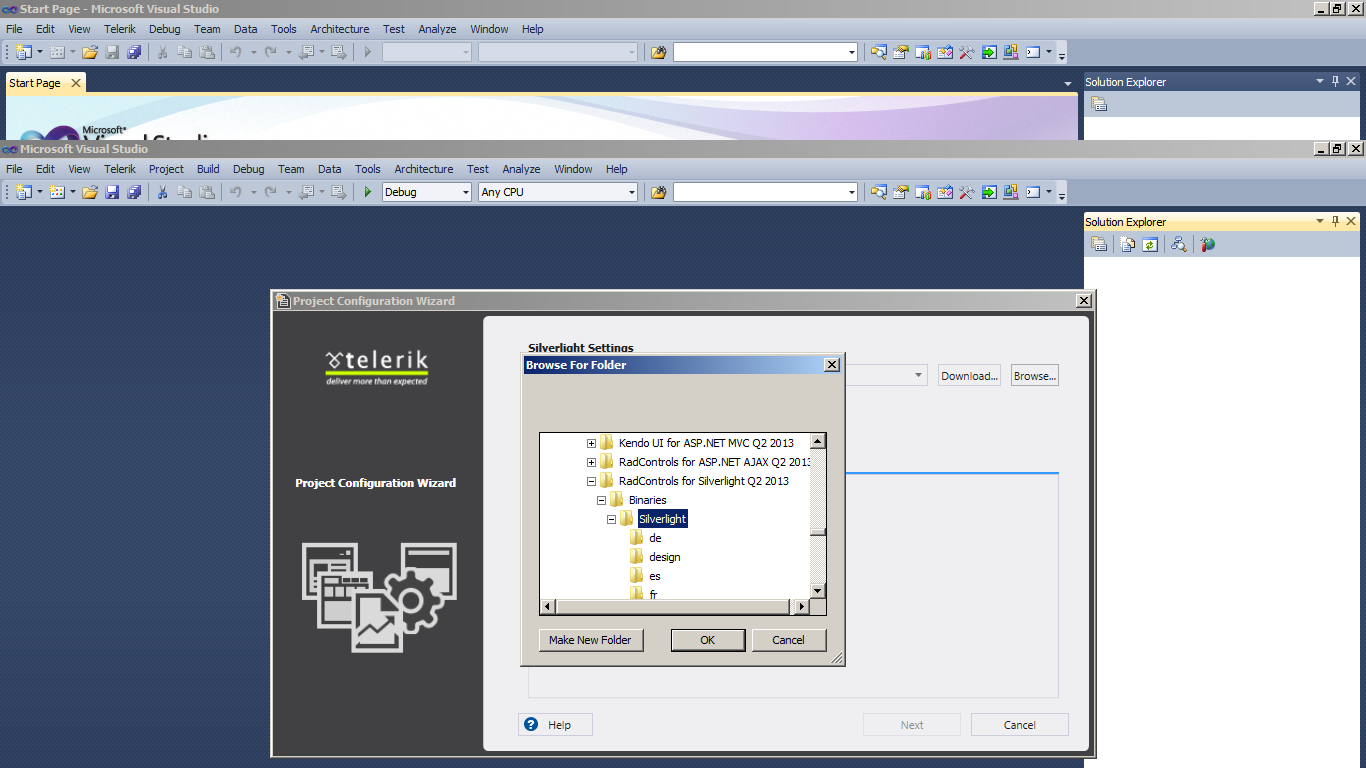
Task: Click folder tree vertical scrollbar up arrow
Action: click(x=818, y=442)
